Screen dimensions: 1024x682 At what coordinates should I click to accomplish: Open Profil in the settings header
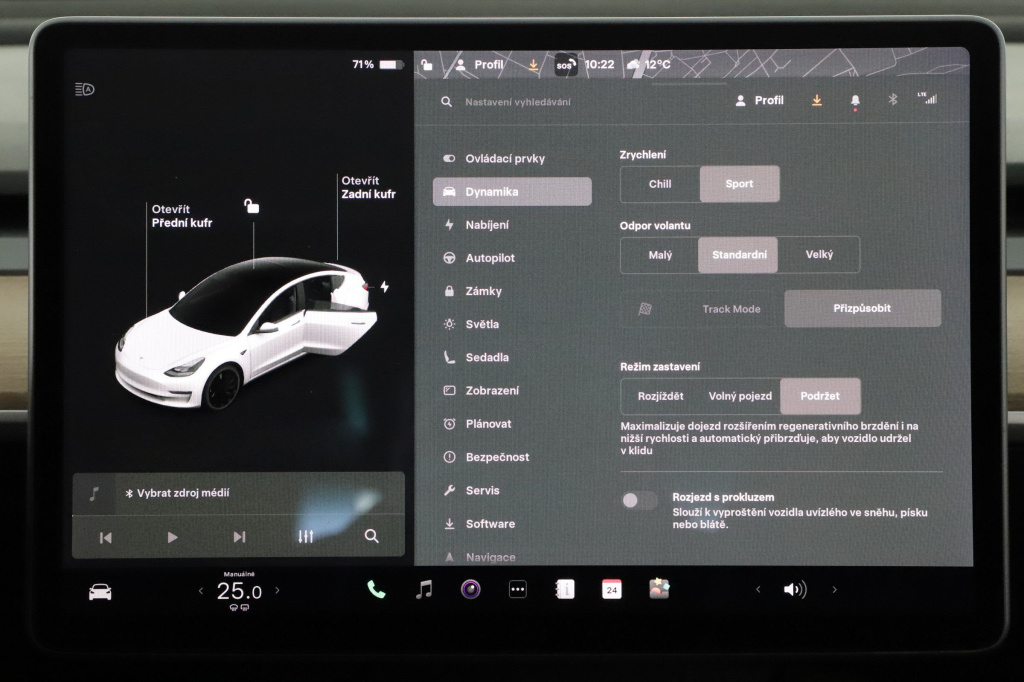coord(760,101)
